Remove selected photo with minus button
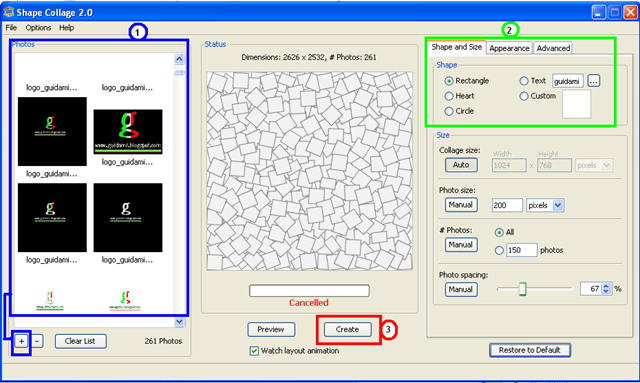 (x=37, y=341)
